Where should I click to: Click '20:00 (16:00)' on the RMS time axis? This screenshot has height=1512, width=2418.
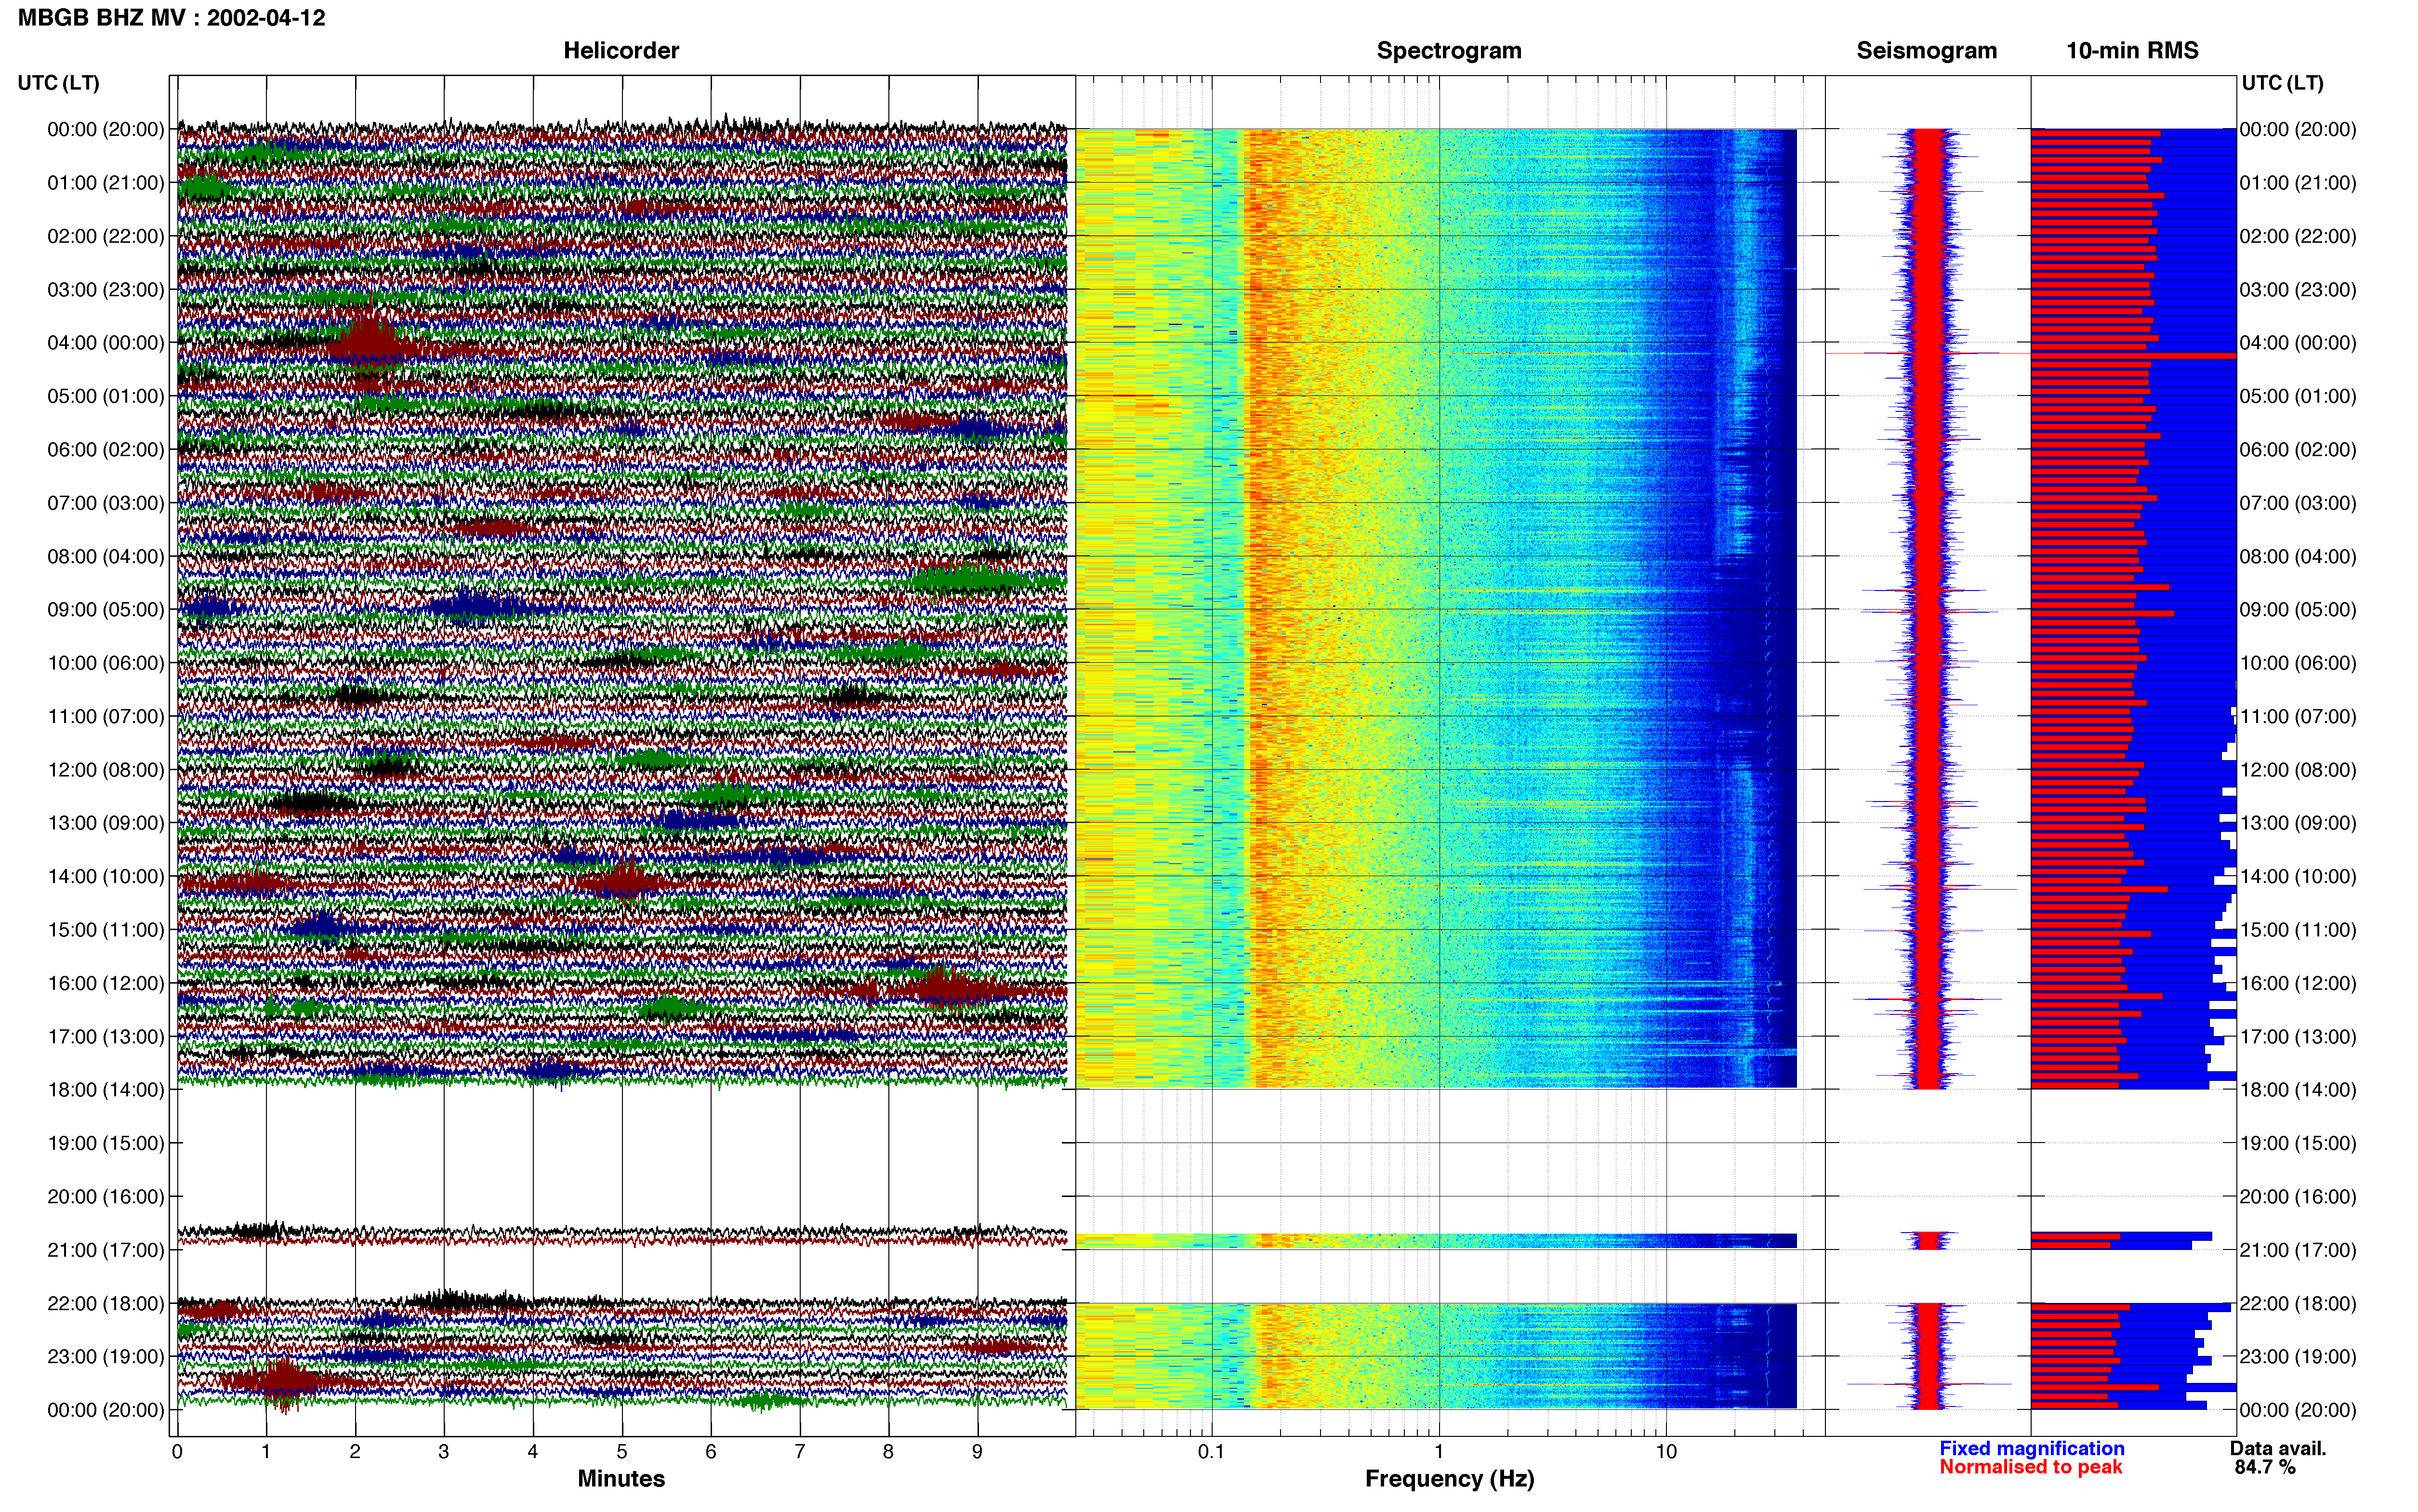[x=2298, y=1197]
